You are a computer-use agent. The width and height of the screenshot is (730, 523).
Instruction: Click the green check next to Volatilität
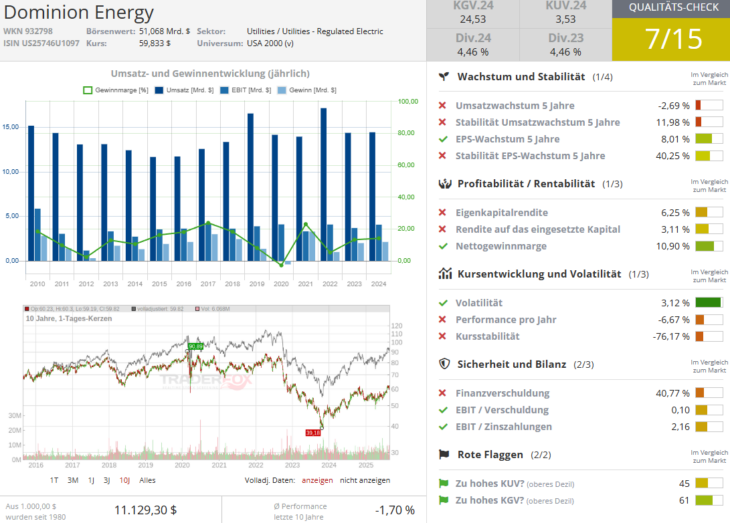point(443,303)
